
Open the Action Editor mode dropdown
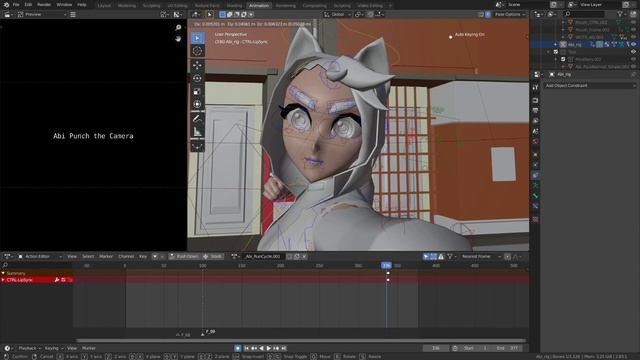[x=40, y=256]
